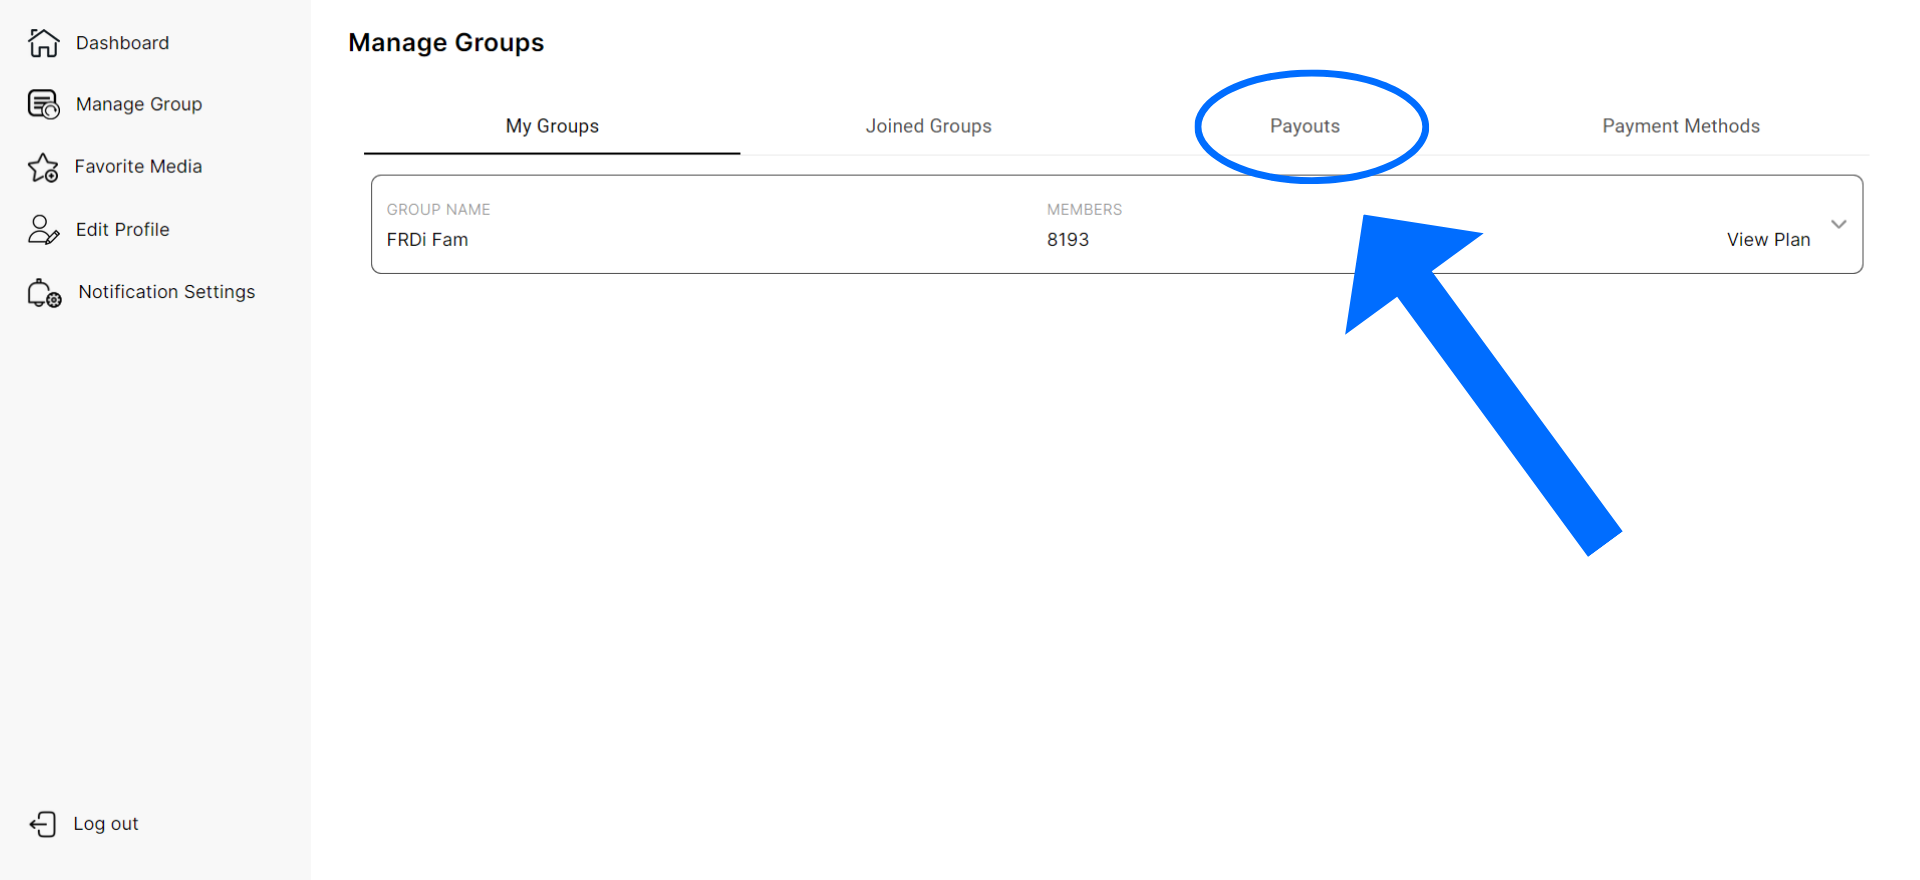Click the Edit Profile person icon
The image size is (1920, 880).
coord(43,229)
